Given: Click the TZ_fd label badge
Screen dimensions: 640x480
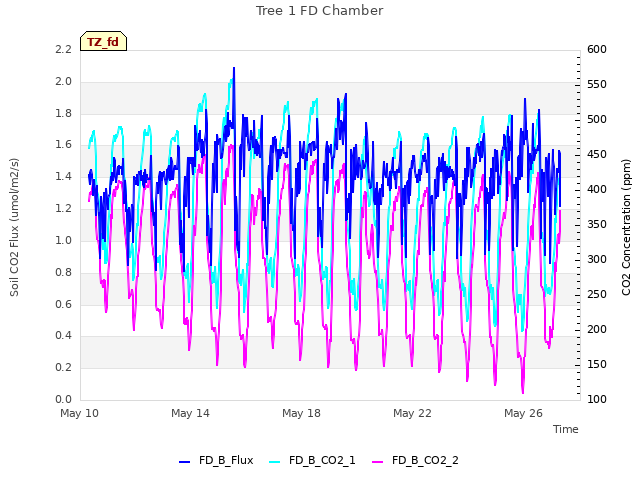Looking at the screenshot, I should (x=103, y=41).
